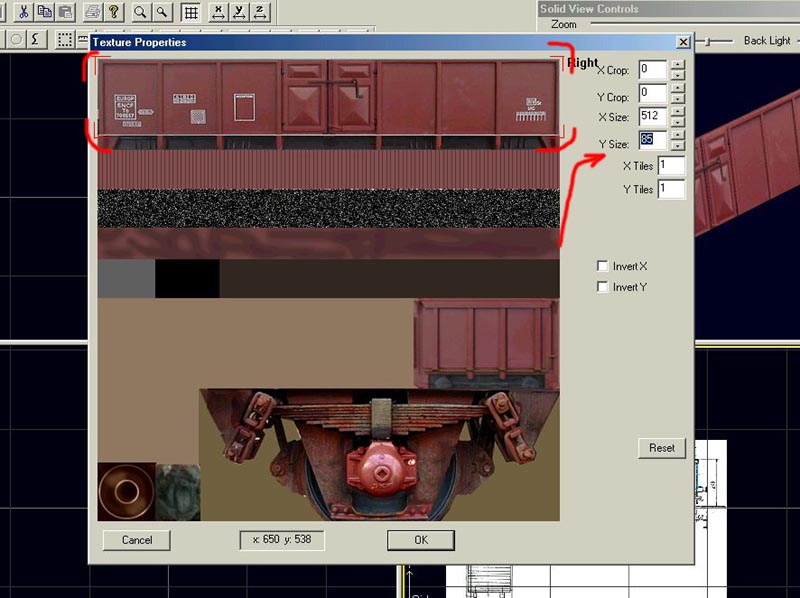Click the Print icon
The image size is (800, 598).
tap(93, 12)
